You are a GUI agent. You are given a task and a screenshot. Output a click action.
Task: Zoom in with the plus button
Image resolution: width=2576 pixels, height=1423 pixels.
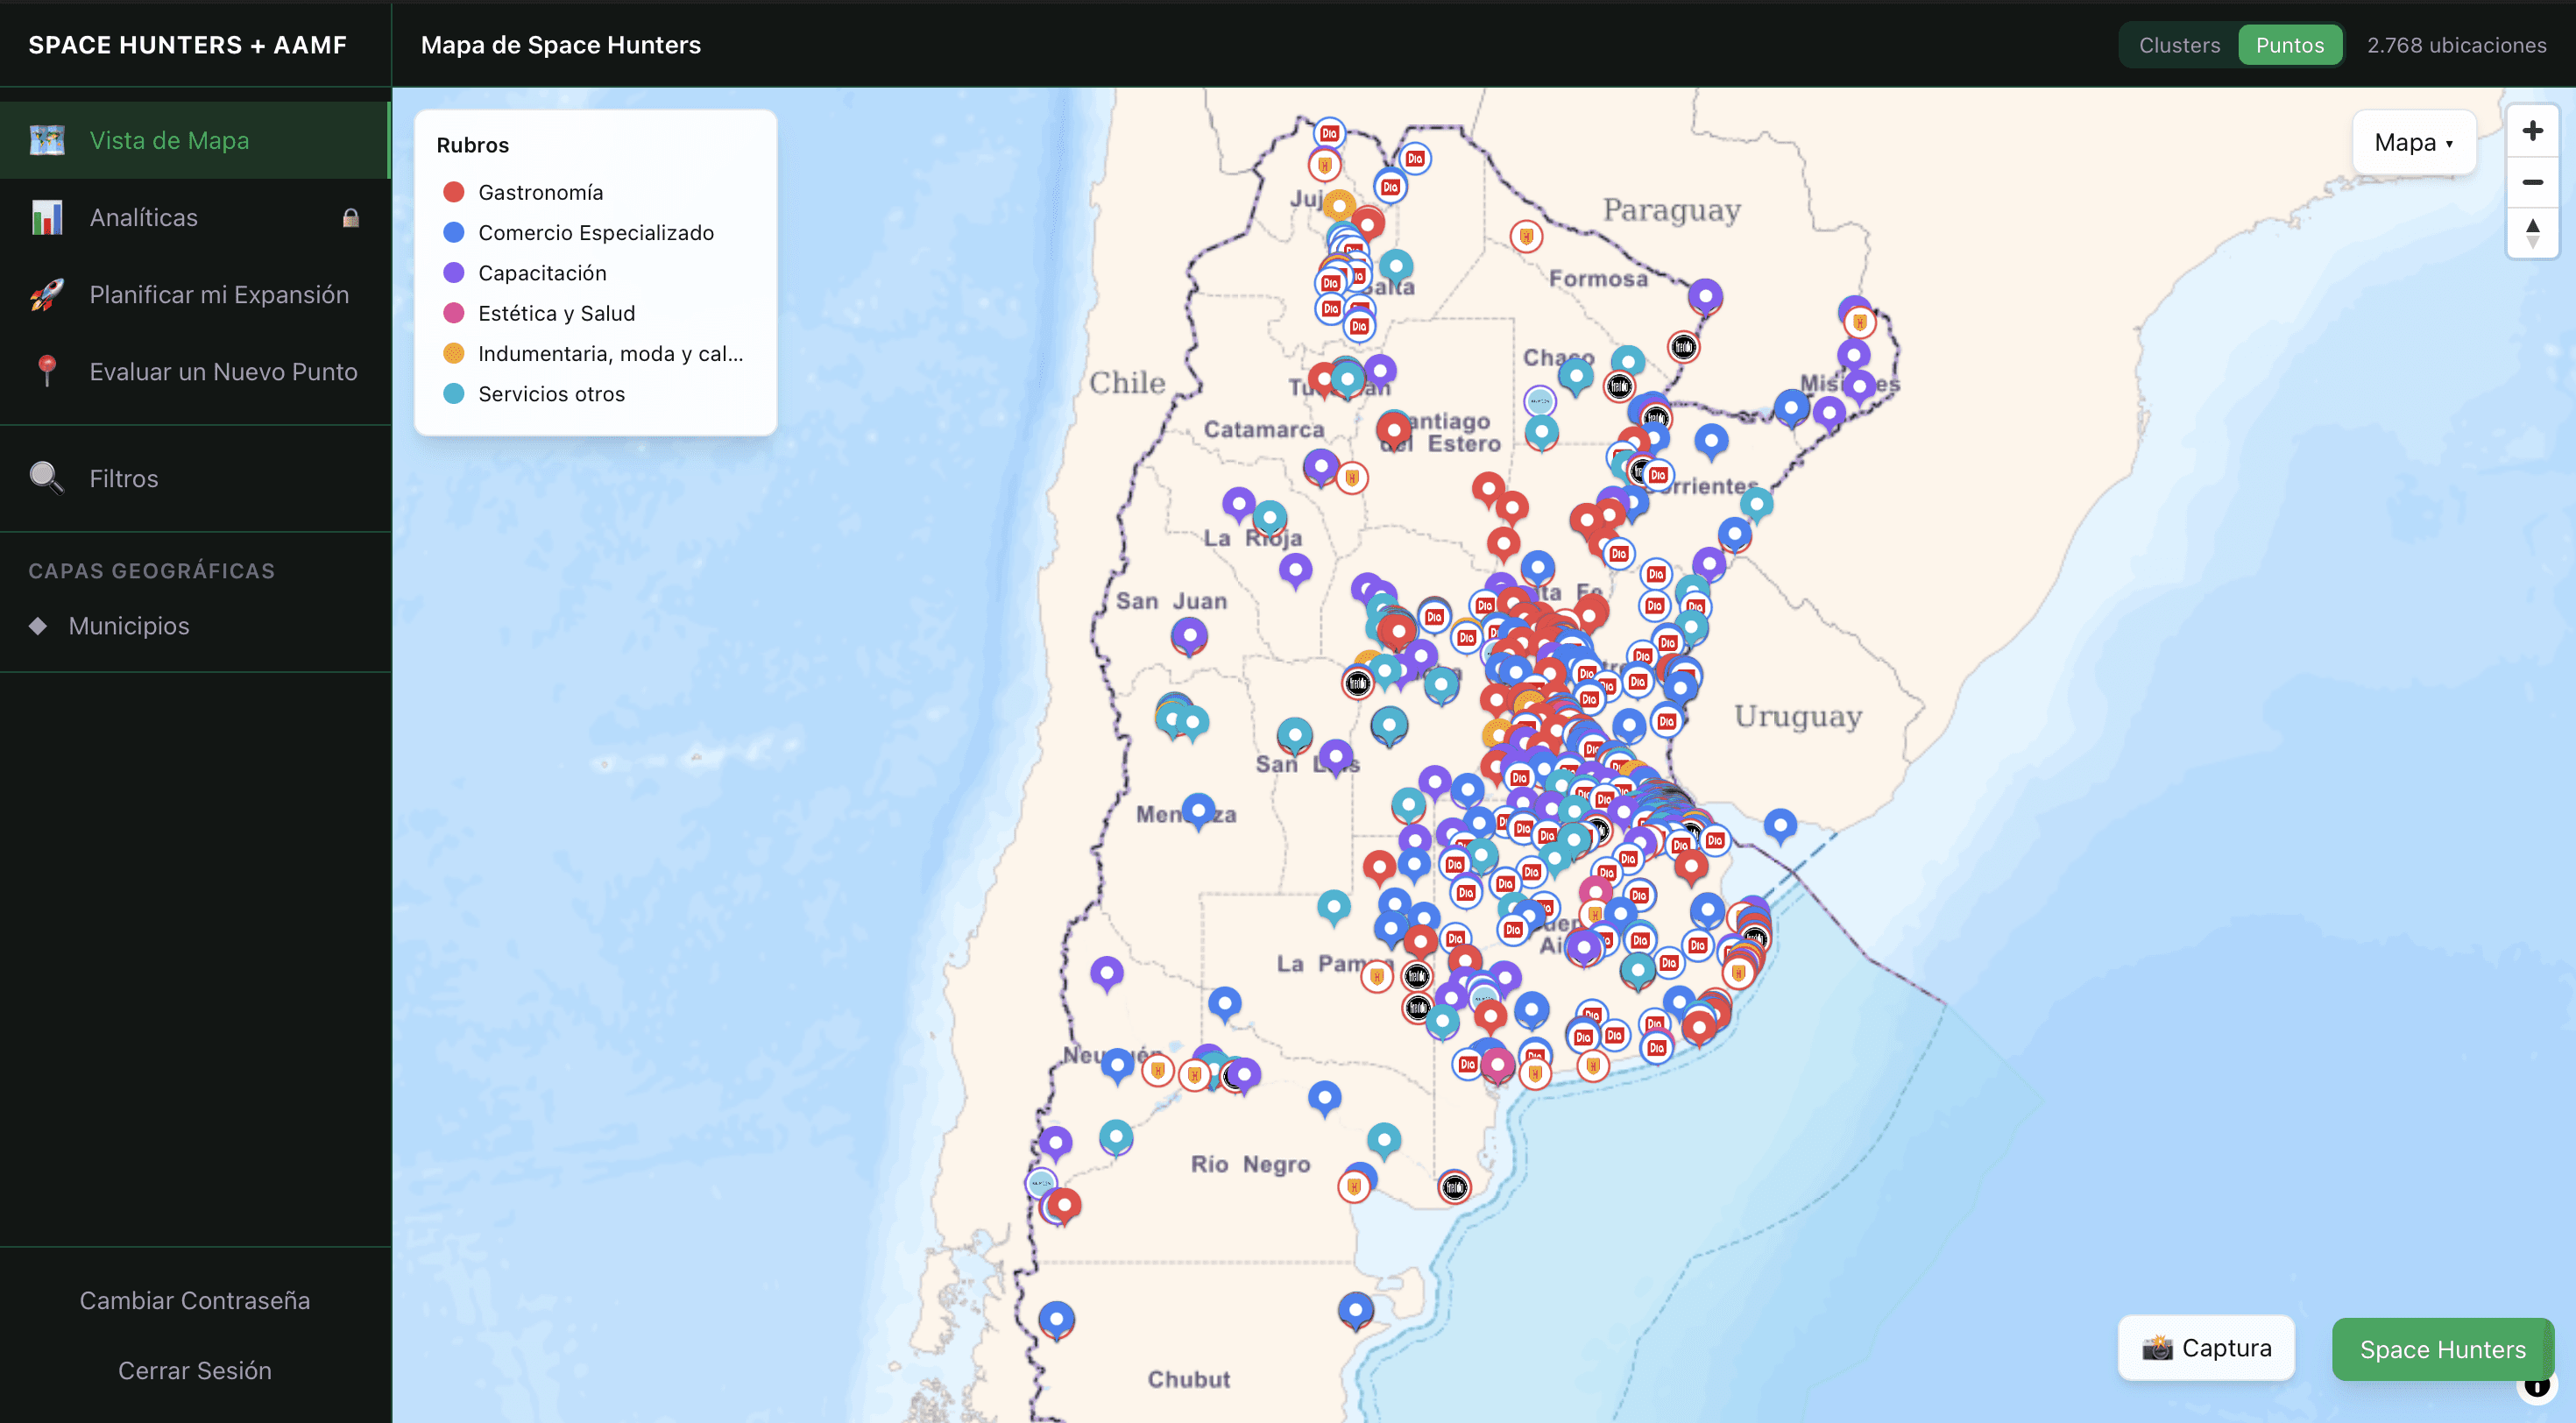2532,131
